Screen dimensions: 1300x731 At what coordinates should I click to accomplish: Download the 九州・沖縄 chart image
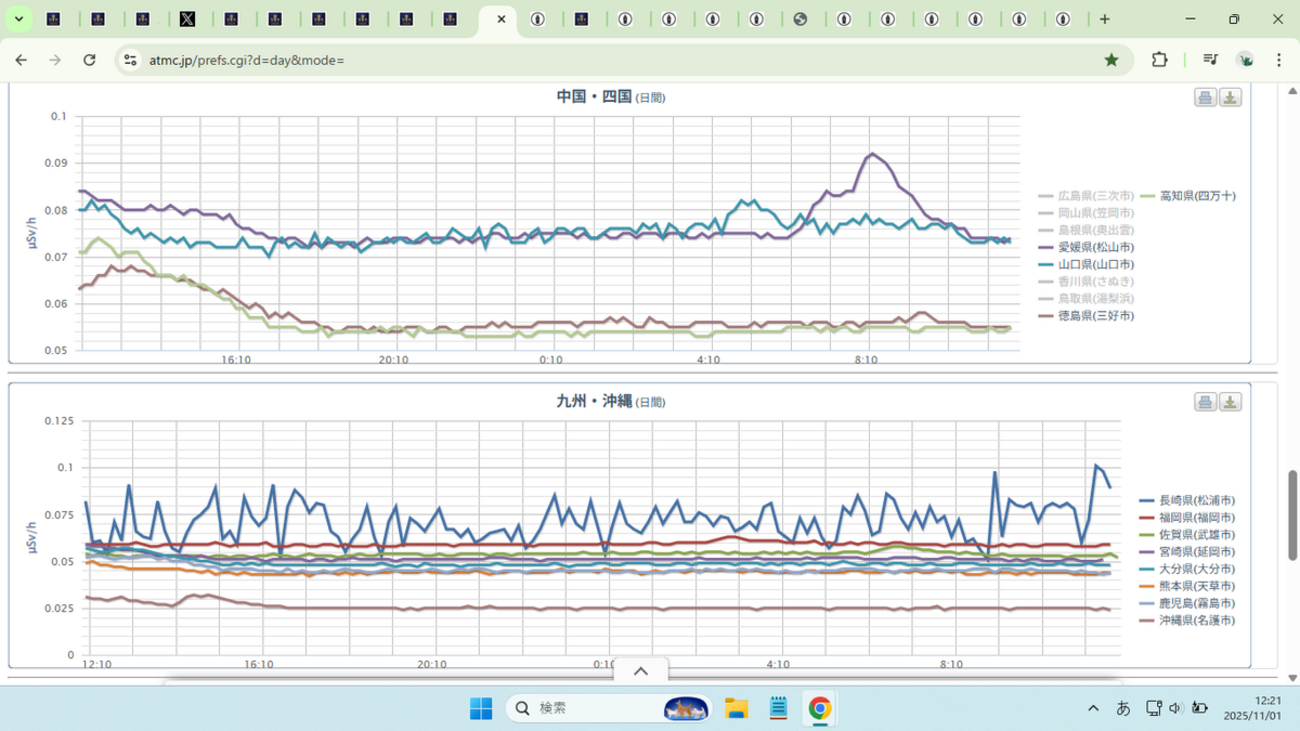1230,402
